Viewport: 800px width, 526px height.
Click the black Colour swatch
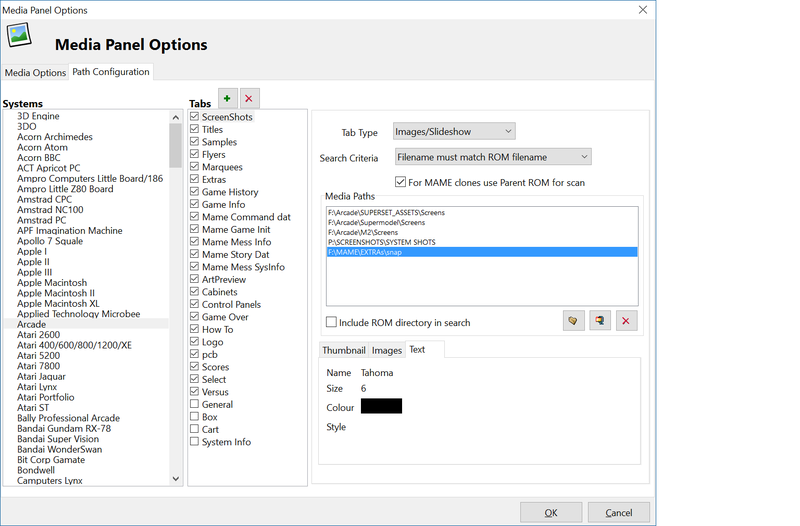pyautogui.click(x=381, y=406)
